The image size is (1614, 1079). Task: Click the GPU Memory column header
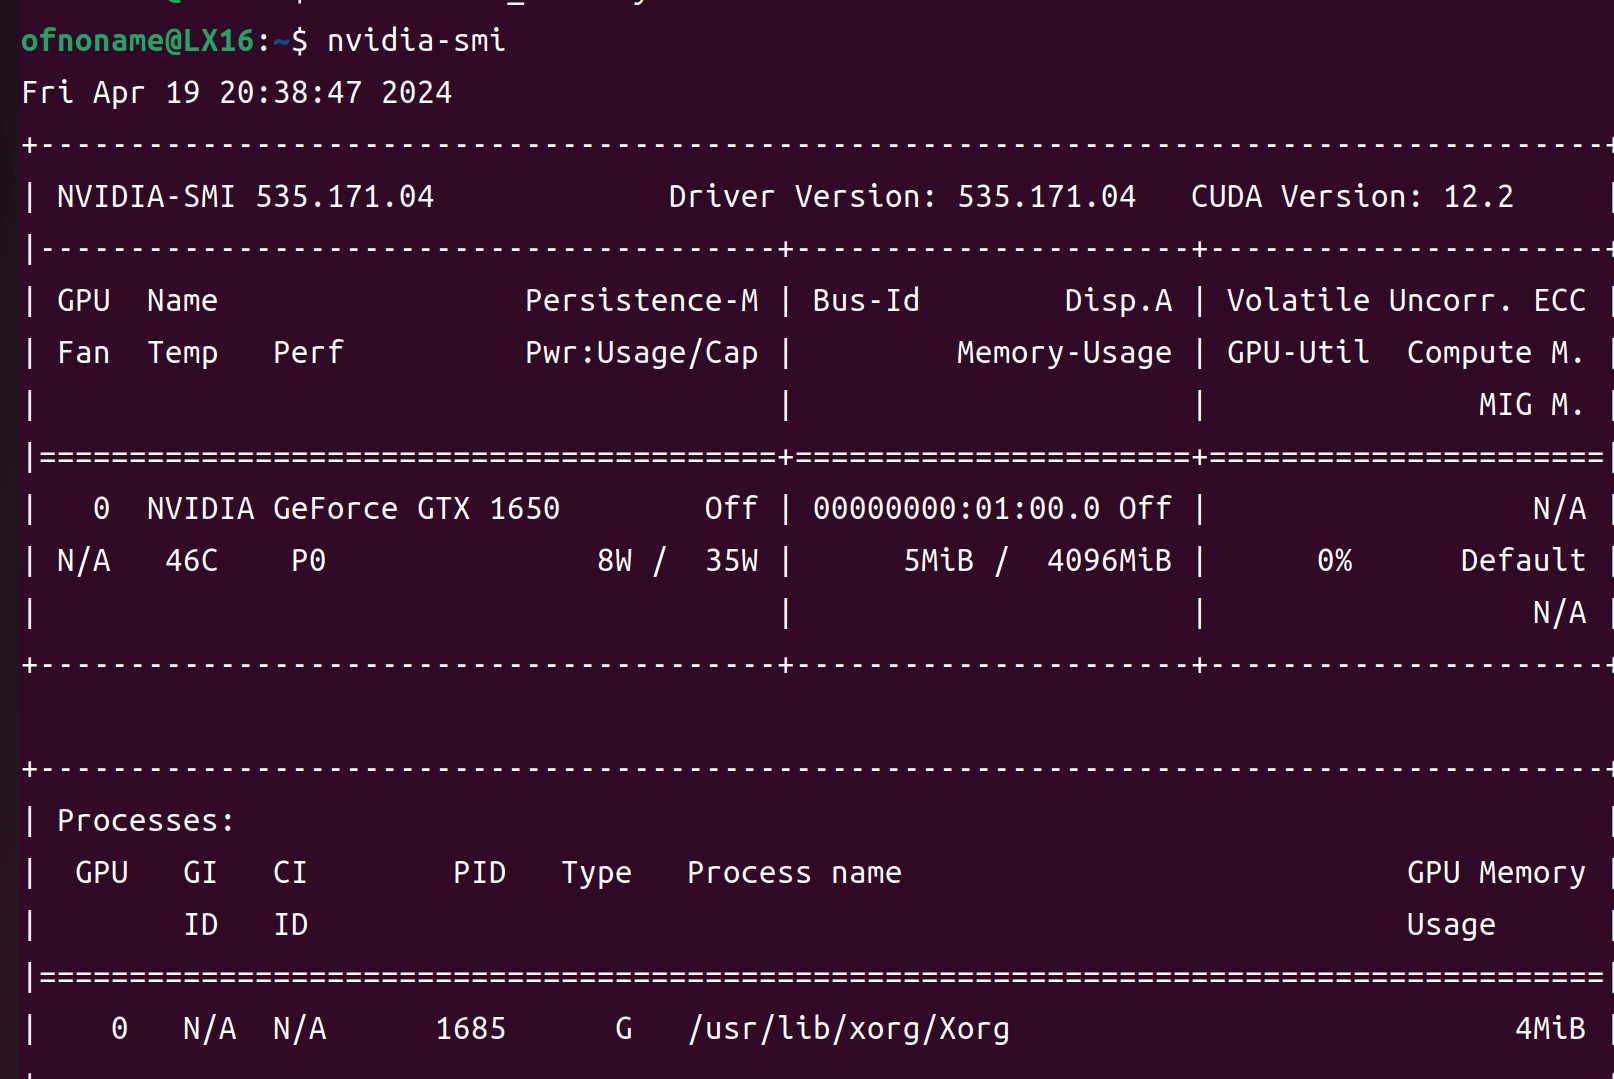[1496, 873]
